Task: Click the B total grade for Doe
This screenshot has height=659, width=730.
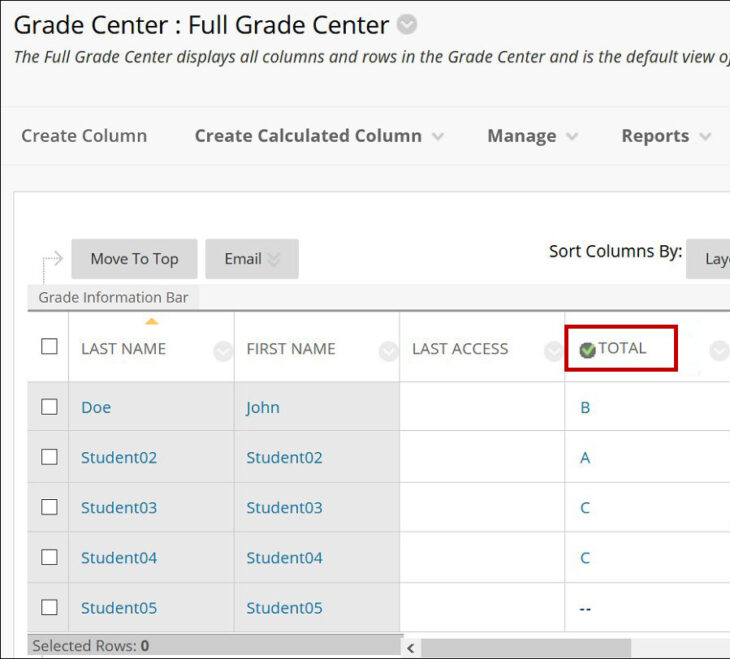Action: point(585,408)
